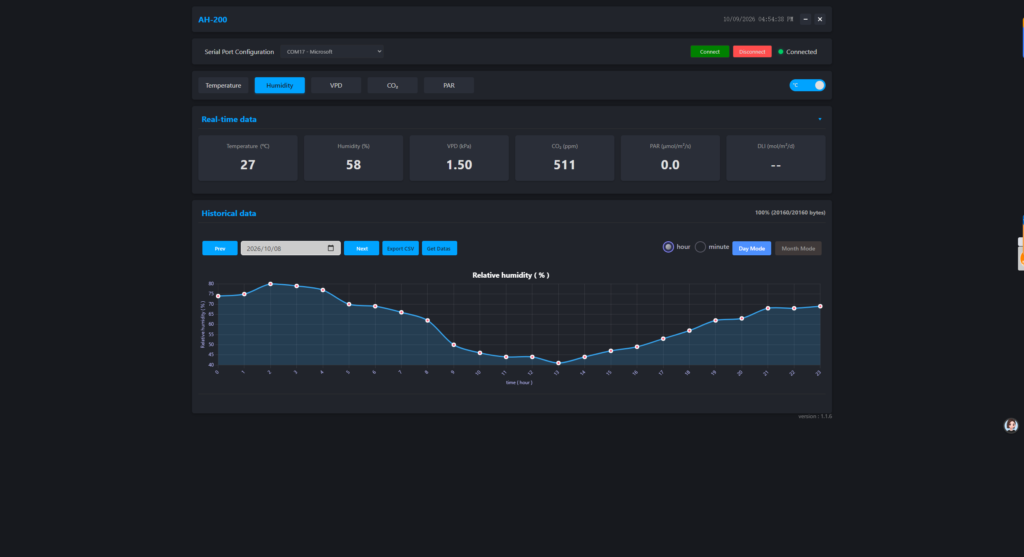Click the Get Datas button
Viewport: 1024px width, 557px height.
click(439, 248)
